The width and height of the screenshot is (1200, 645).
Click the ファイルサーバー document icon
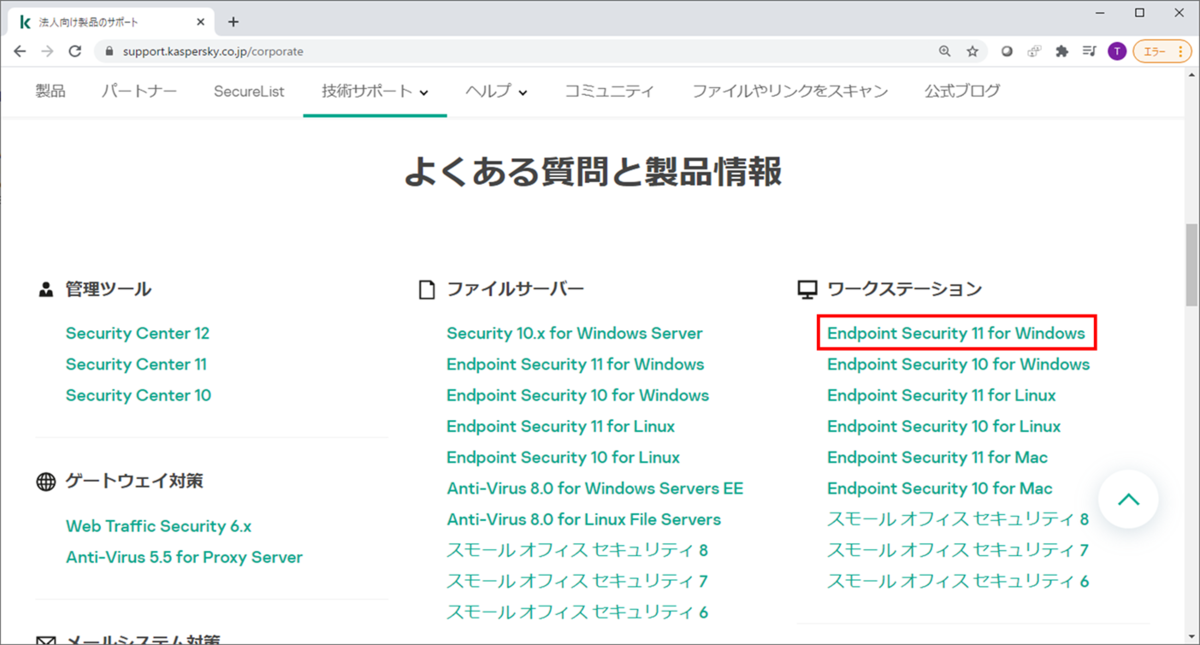pyautogui.click(x=426, y=288)
